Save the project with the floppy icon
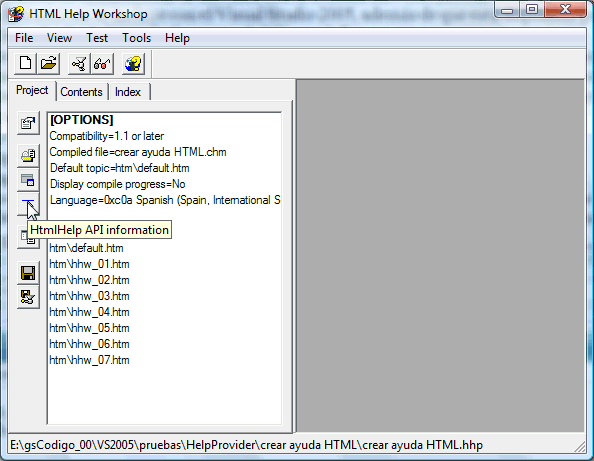The height and width of the screenshot is (461, 594). 28,273
